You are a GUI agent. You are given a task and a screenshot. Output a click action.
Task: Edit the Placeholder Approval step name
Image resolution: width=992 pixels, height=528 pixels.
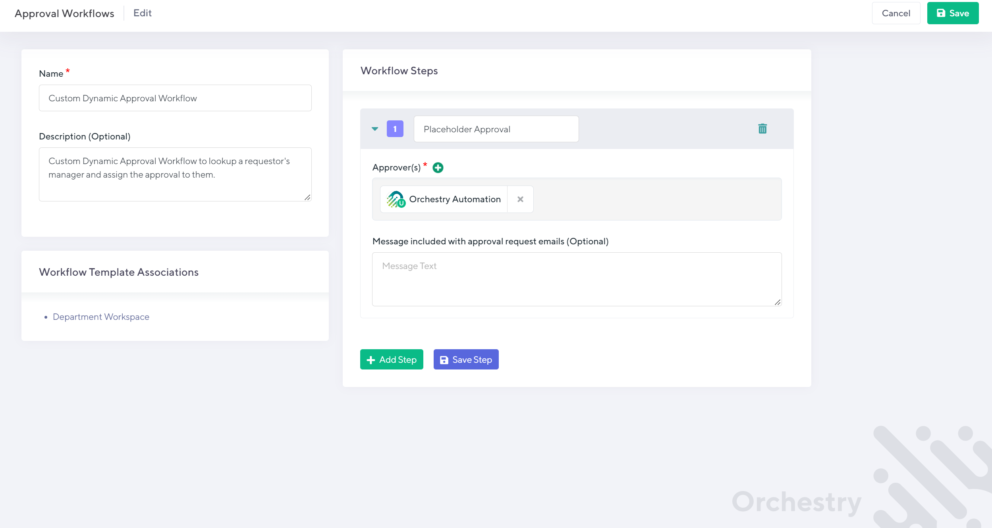coord(496,129)
